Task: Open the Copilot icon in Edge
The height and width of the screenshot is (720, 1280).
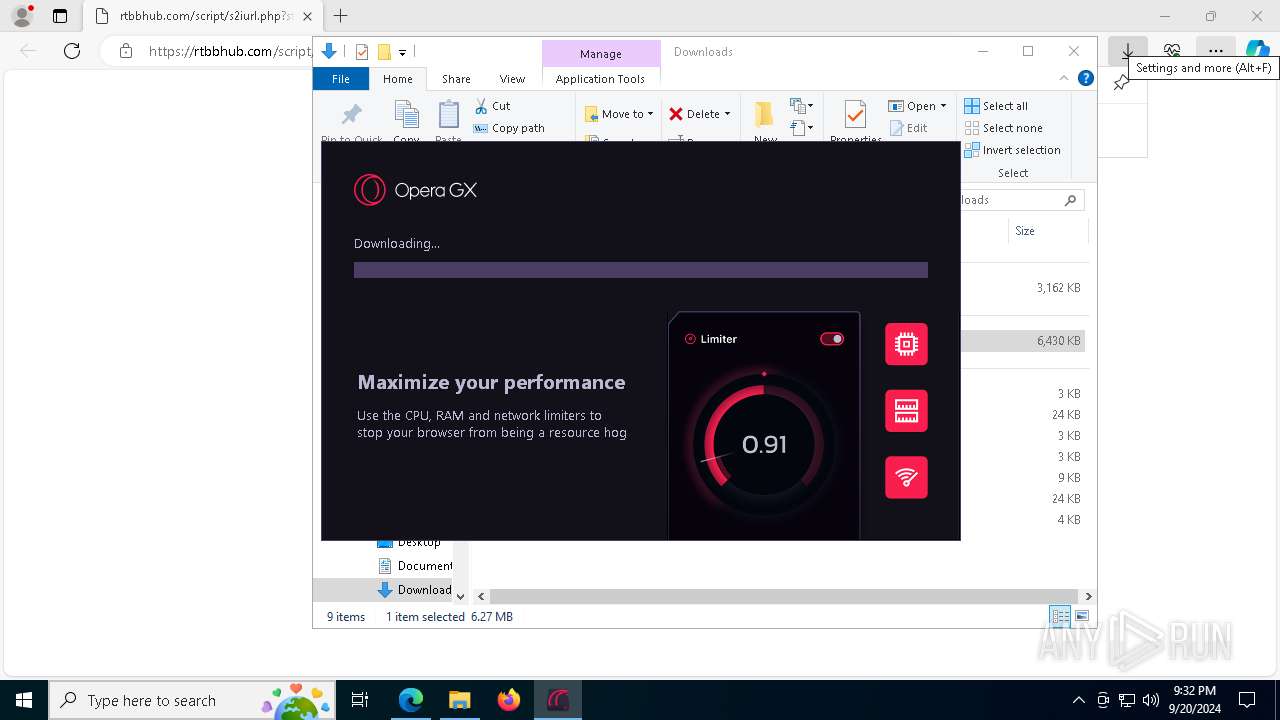Action: point(1258,51)
